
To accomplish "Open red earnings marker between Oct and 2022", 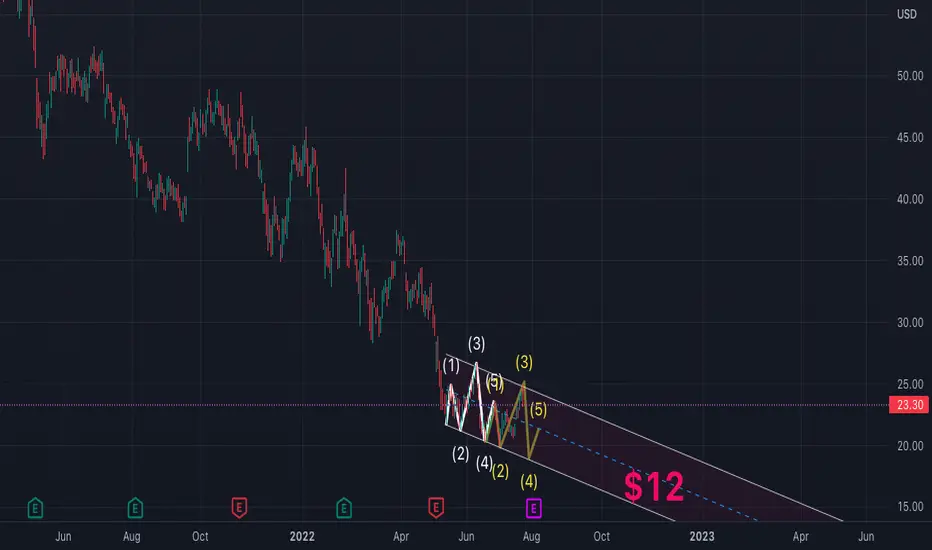I will tap(239, 508).
